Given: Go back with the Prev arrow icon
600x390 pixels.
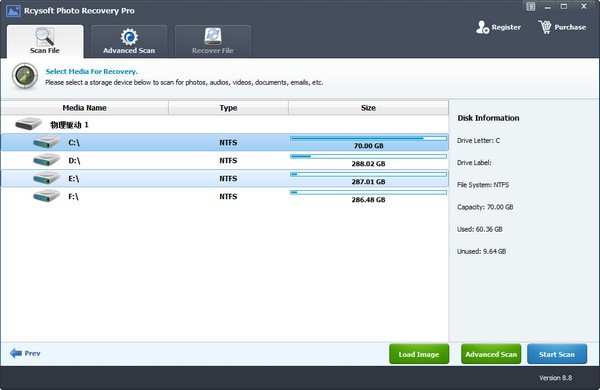Looking at the screenshot, I should (16, 353).
